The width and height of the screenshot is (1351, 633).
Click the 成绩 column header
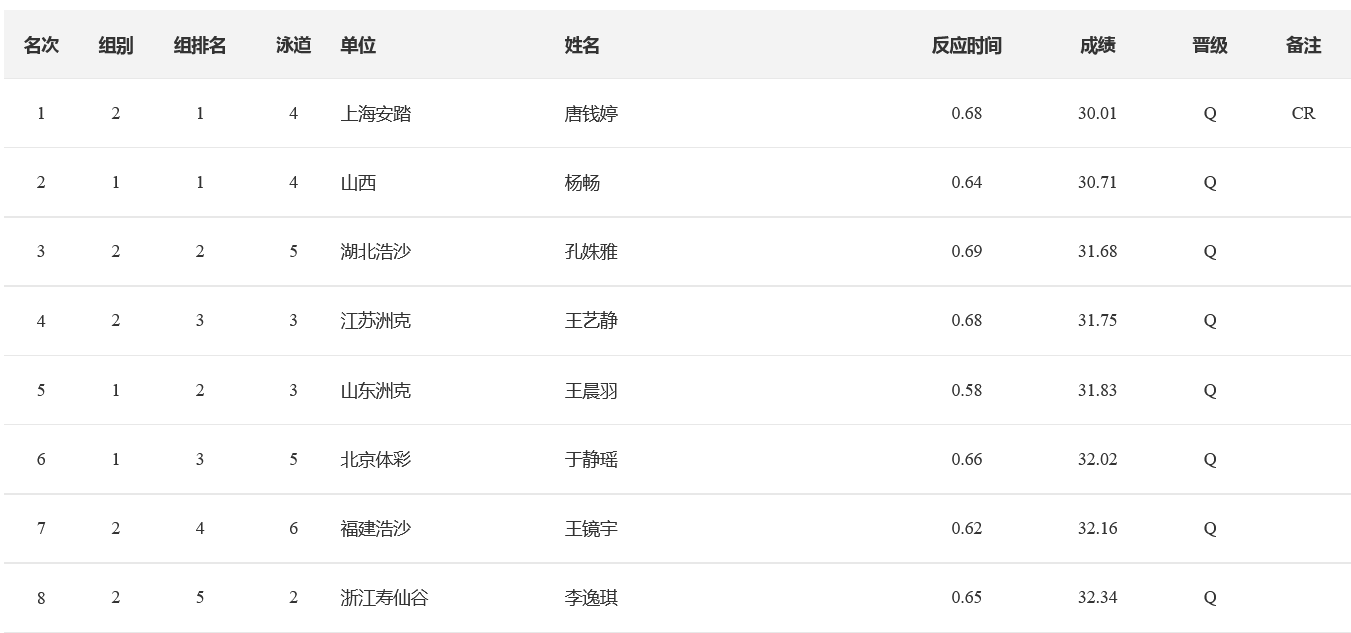(x=1097, y=45)
